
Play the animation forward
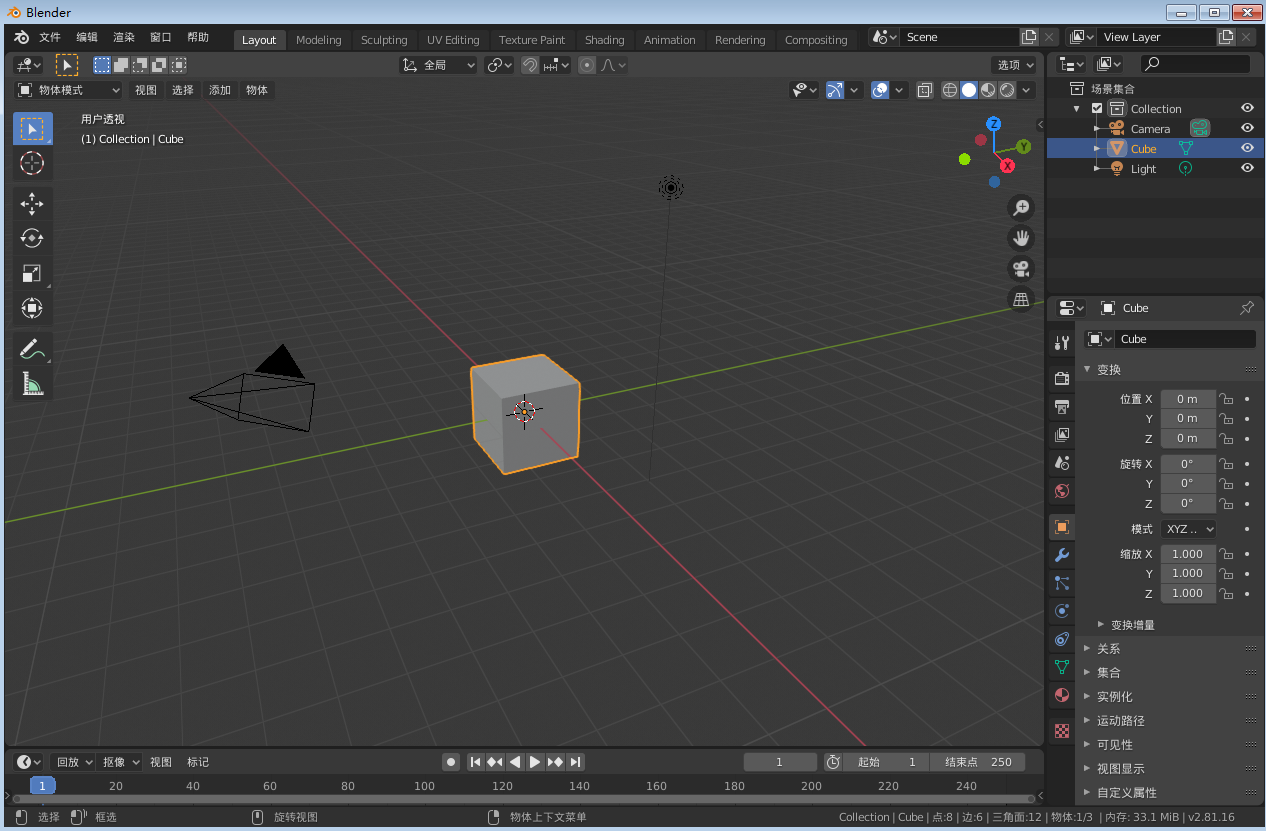click(535, 762)
